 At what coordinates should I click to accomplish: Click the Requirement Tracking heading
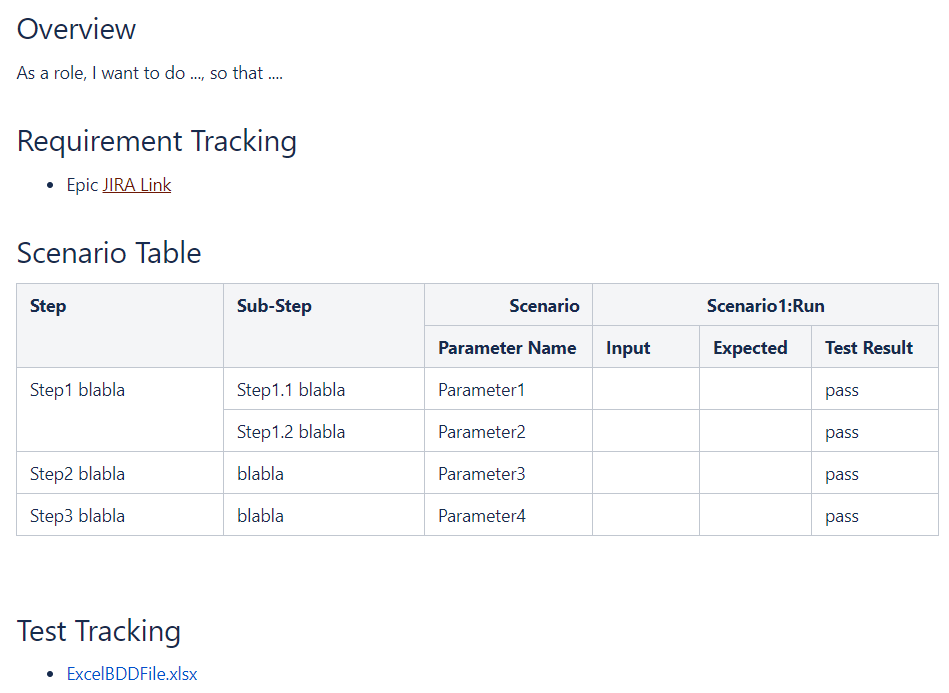pos(157,141)
